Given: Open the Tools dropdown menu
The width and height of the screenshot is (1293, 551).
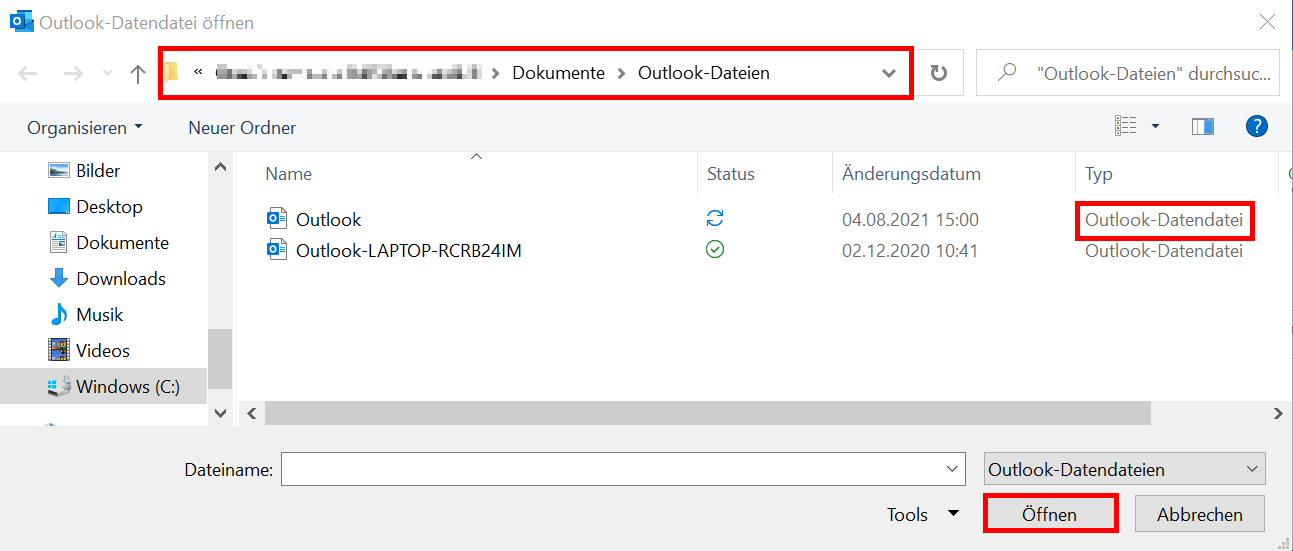Looking at the screenshot, I should tap(922, 515).
